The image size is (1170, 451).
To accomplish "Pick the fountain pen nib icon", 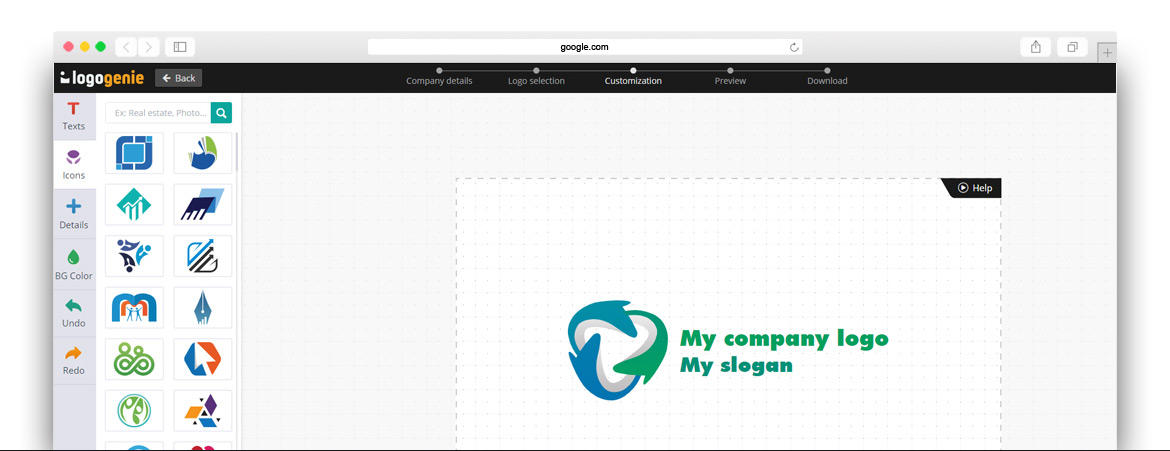I will (x=202, y=308).
